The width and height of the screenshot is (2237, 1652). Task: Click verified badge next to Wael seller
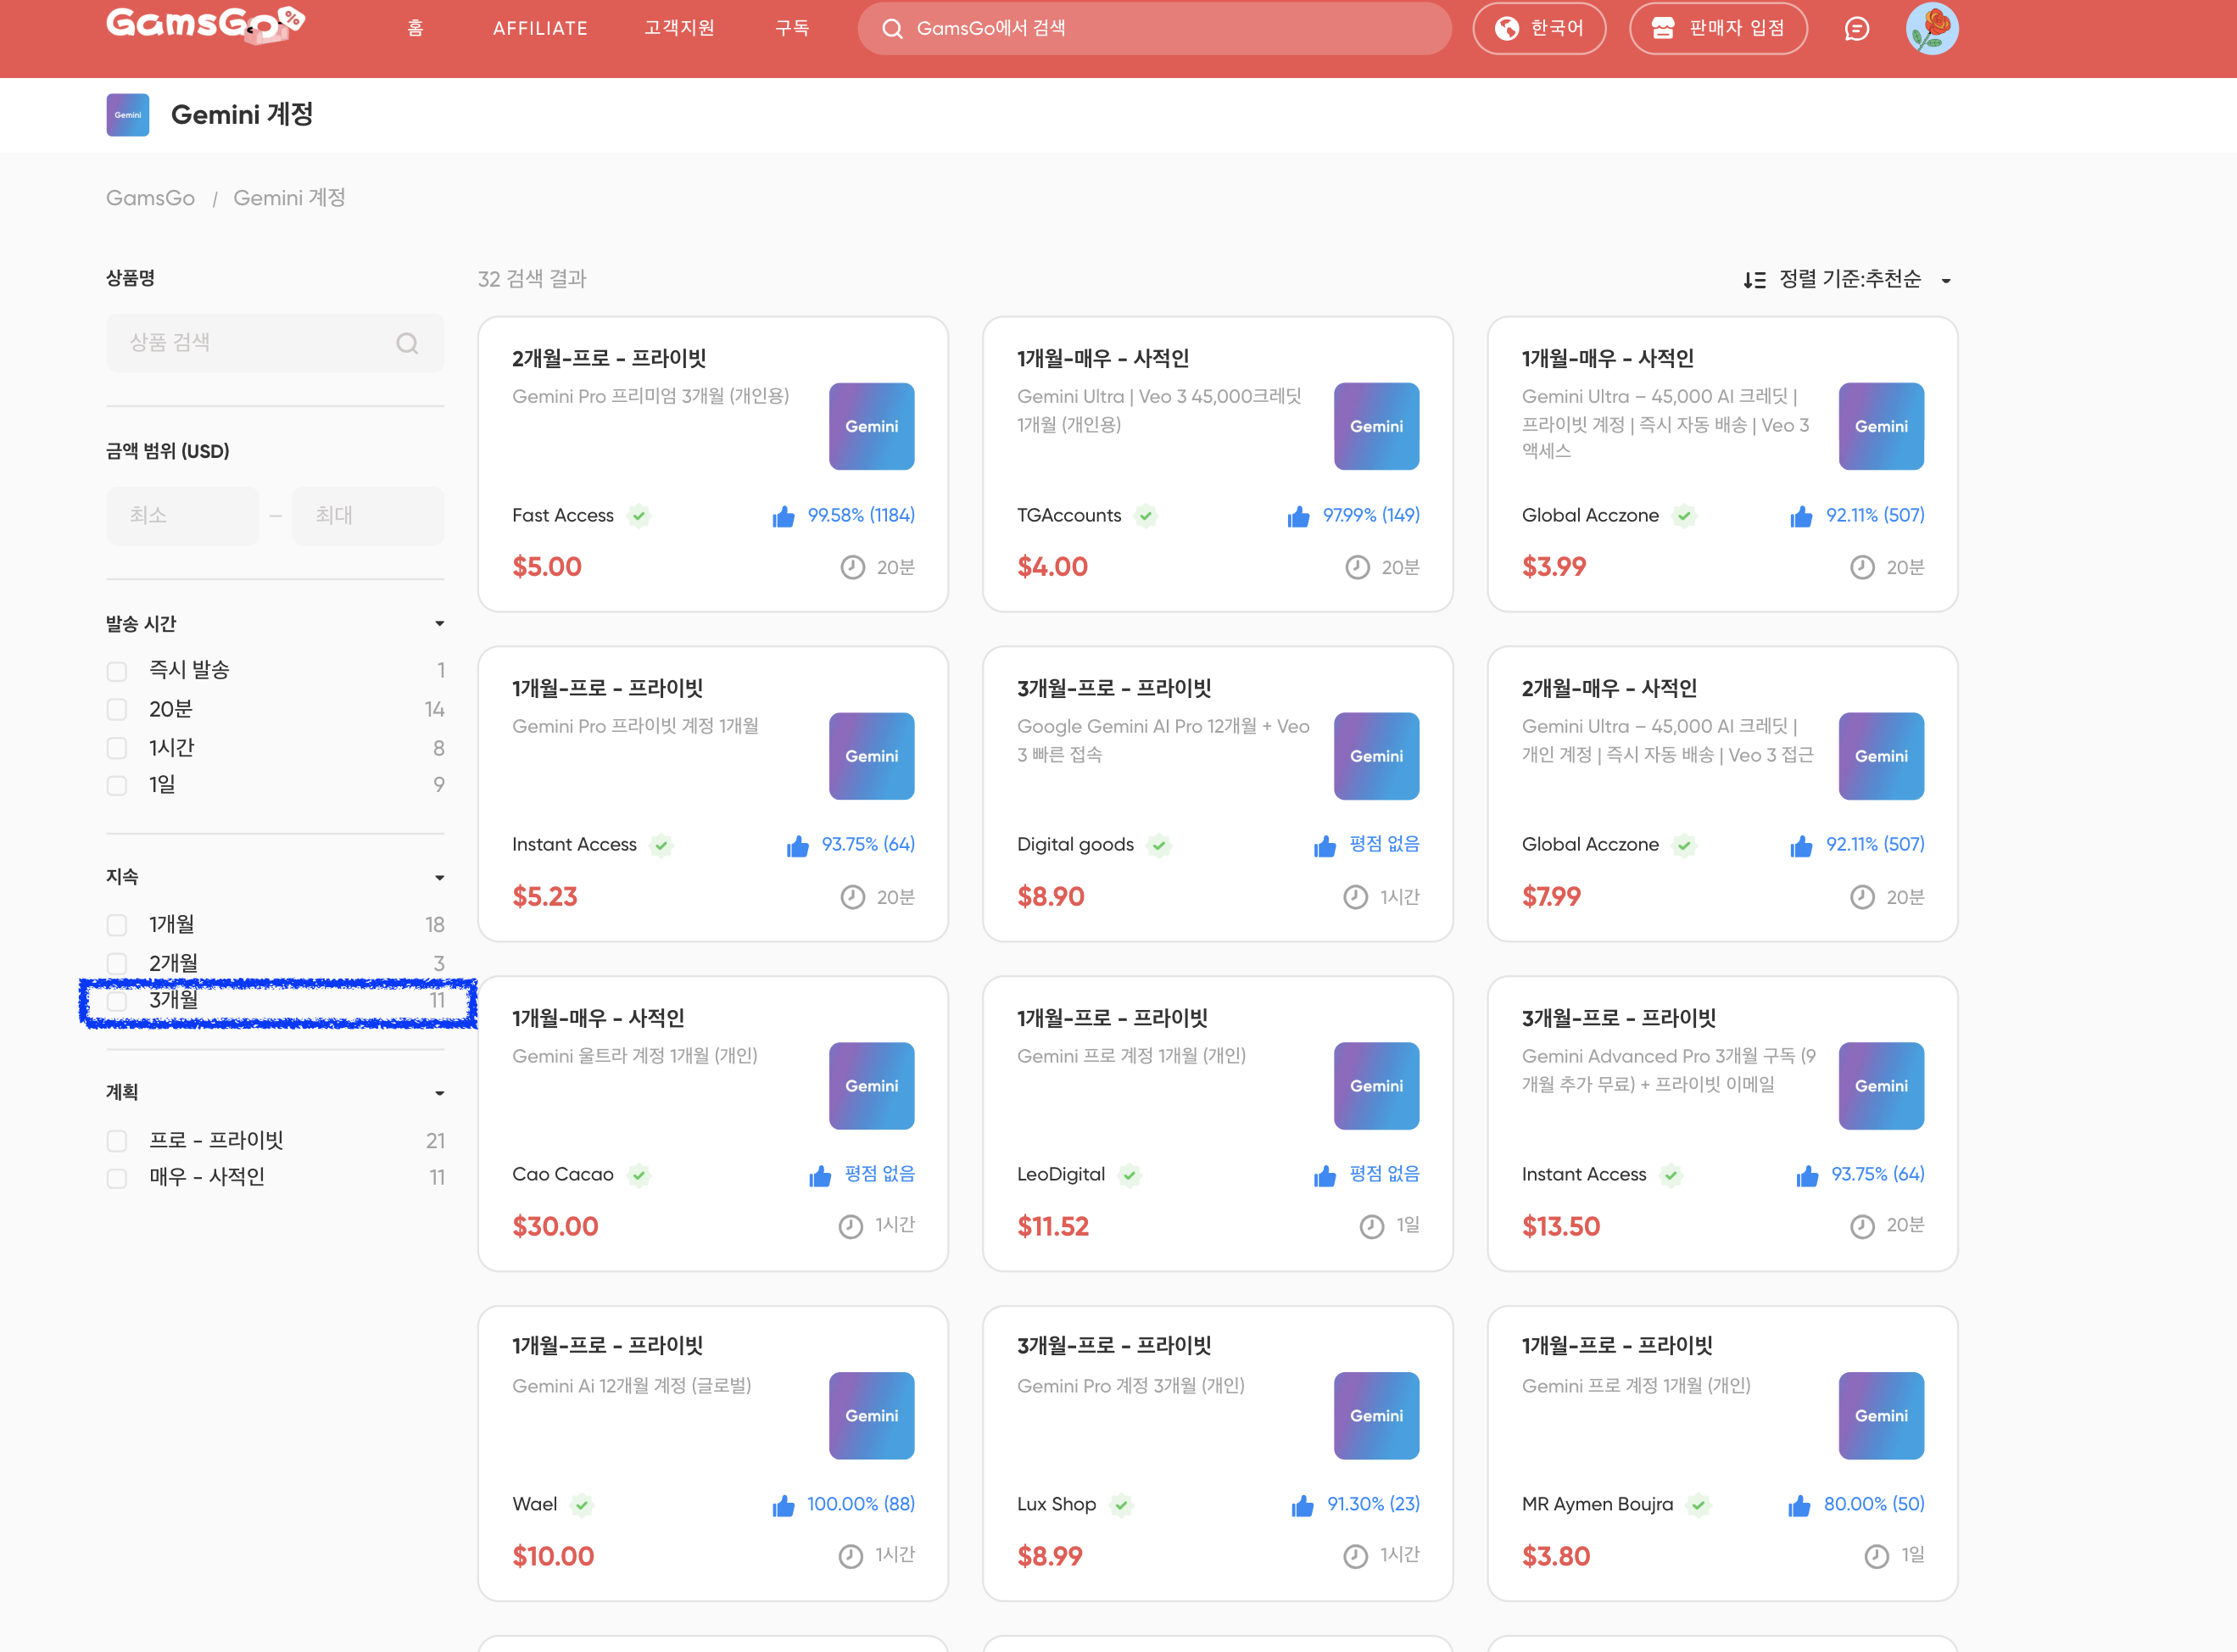click(x=582, y=1505)
